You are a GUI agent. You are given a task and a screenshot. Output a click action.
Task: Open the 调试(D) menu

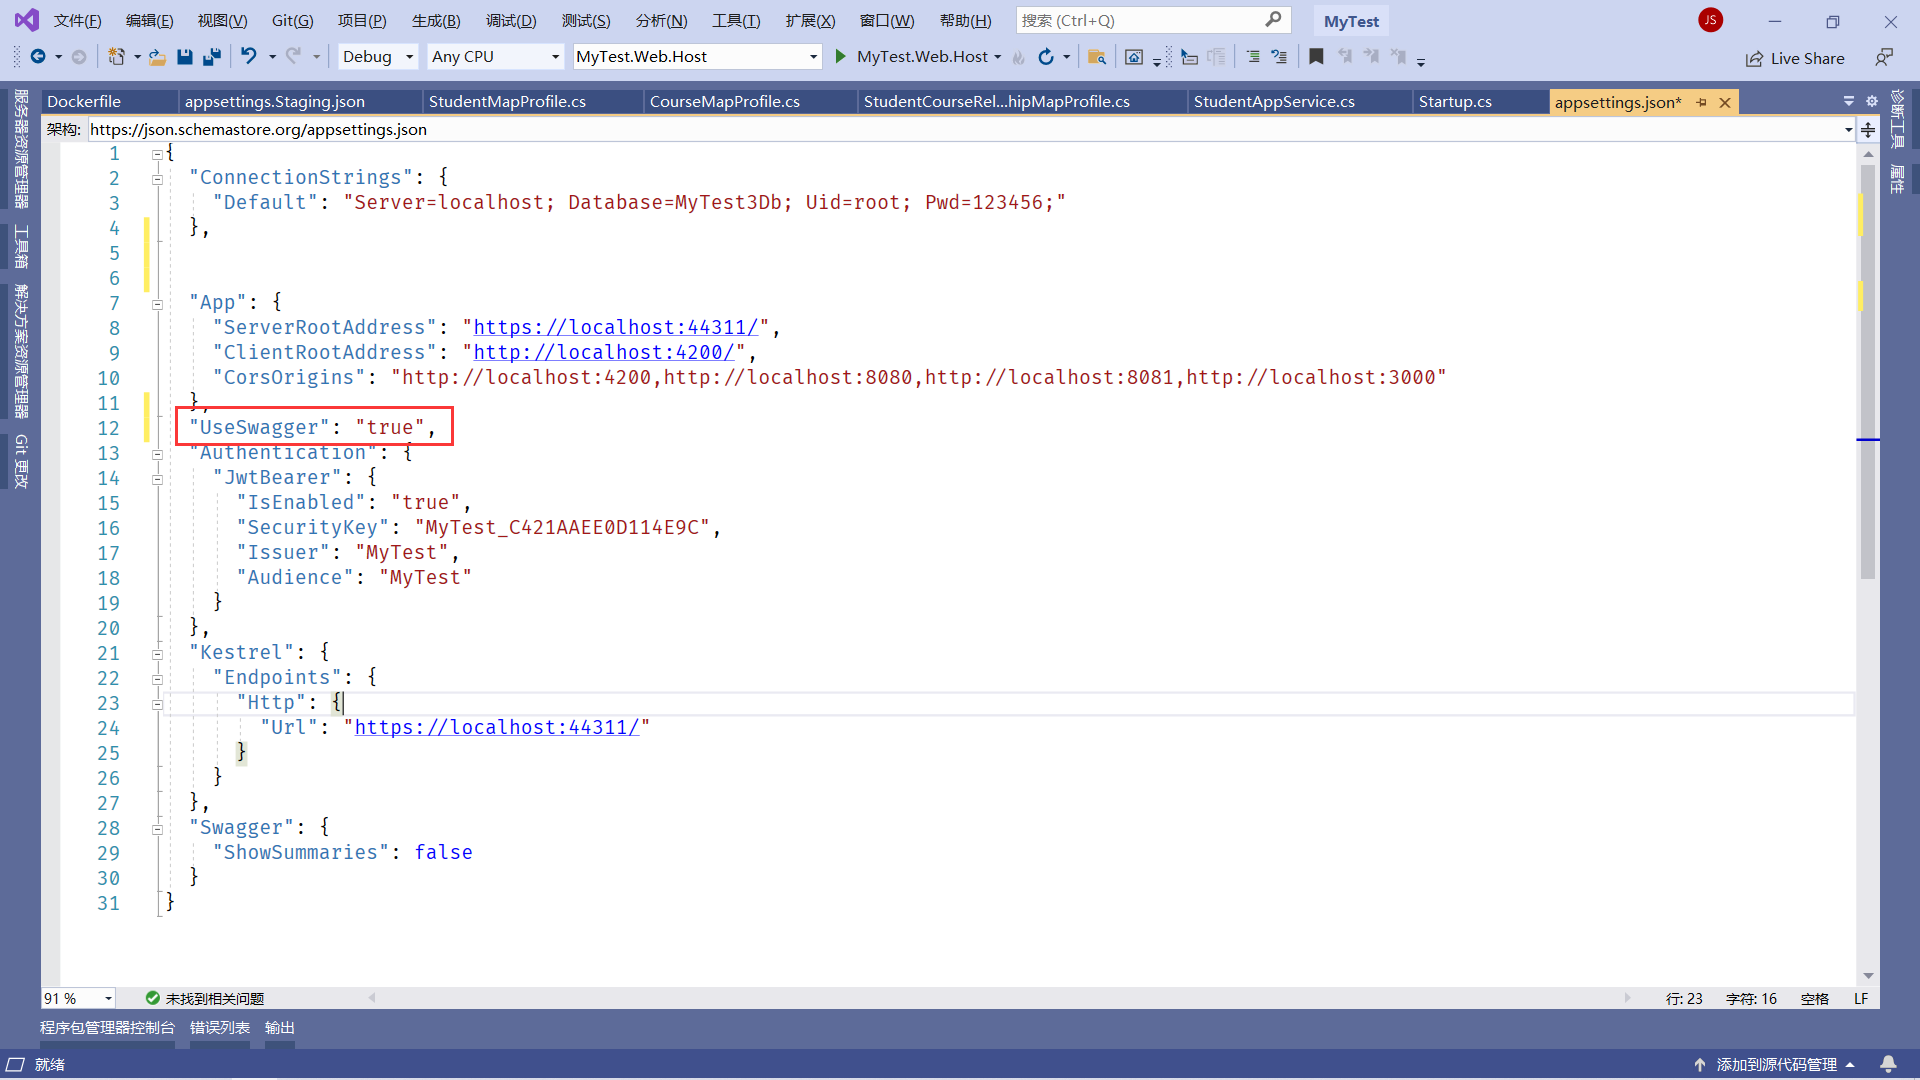[x=511, y=20]
